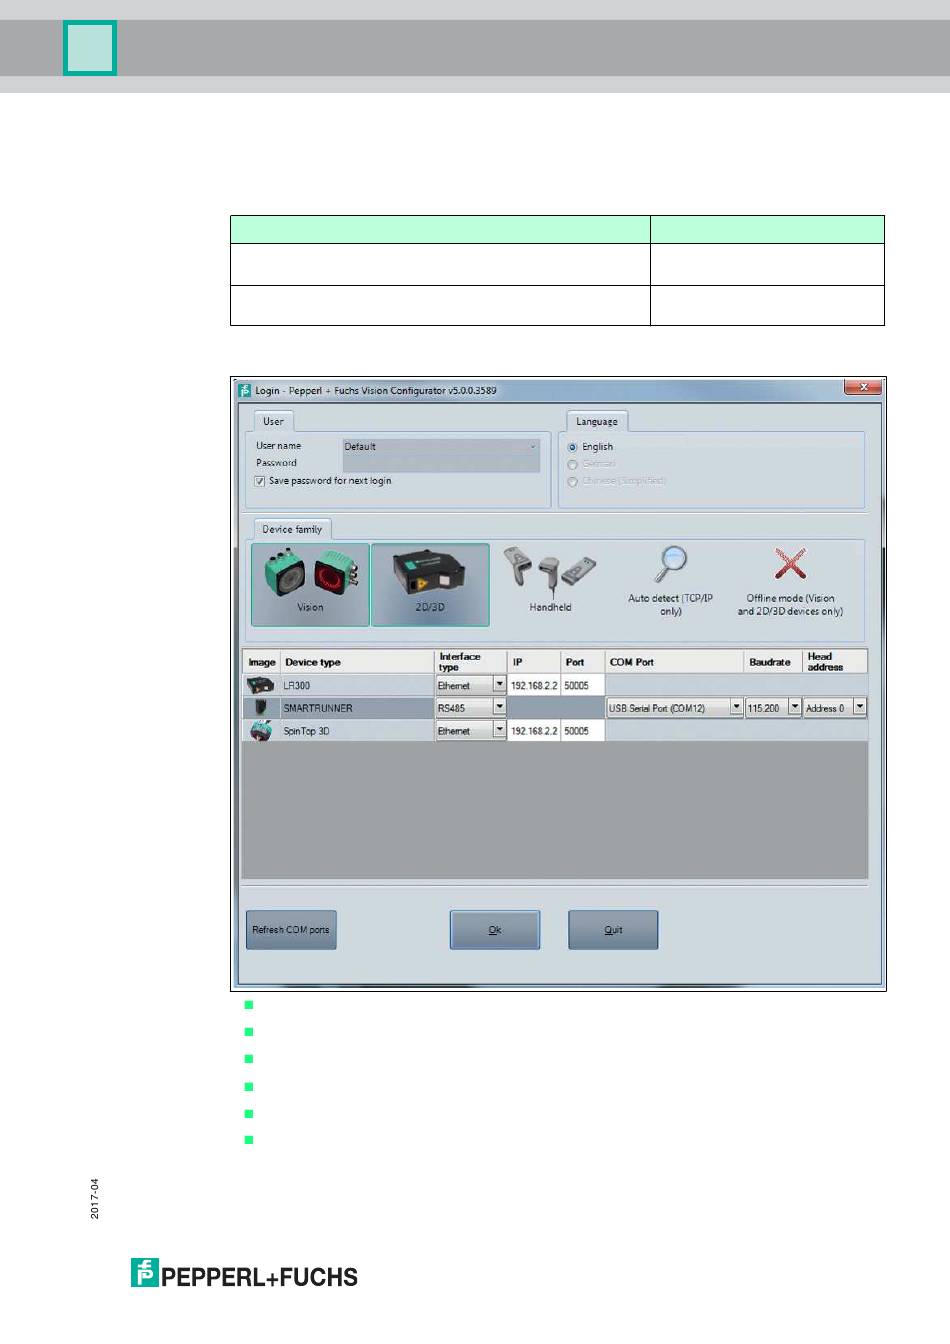The width and height of the screenshot is (950, 1344).
Task: Click the Image column header
Action: [x=262, y=662]
